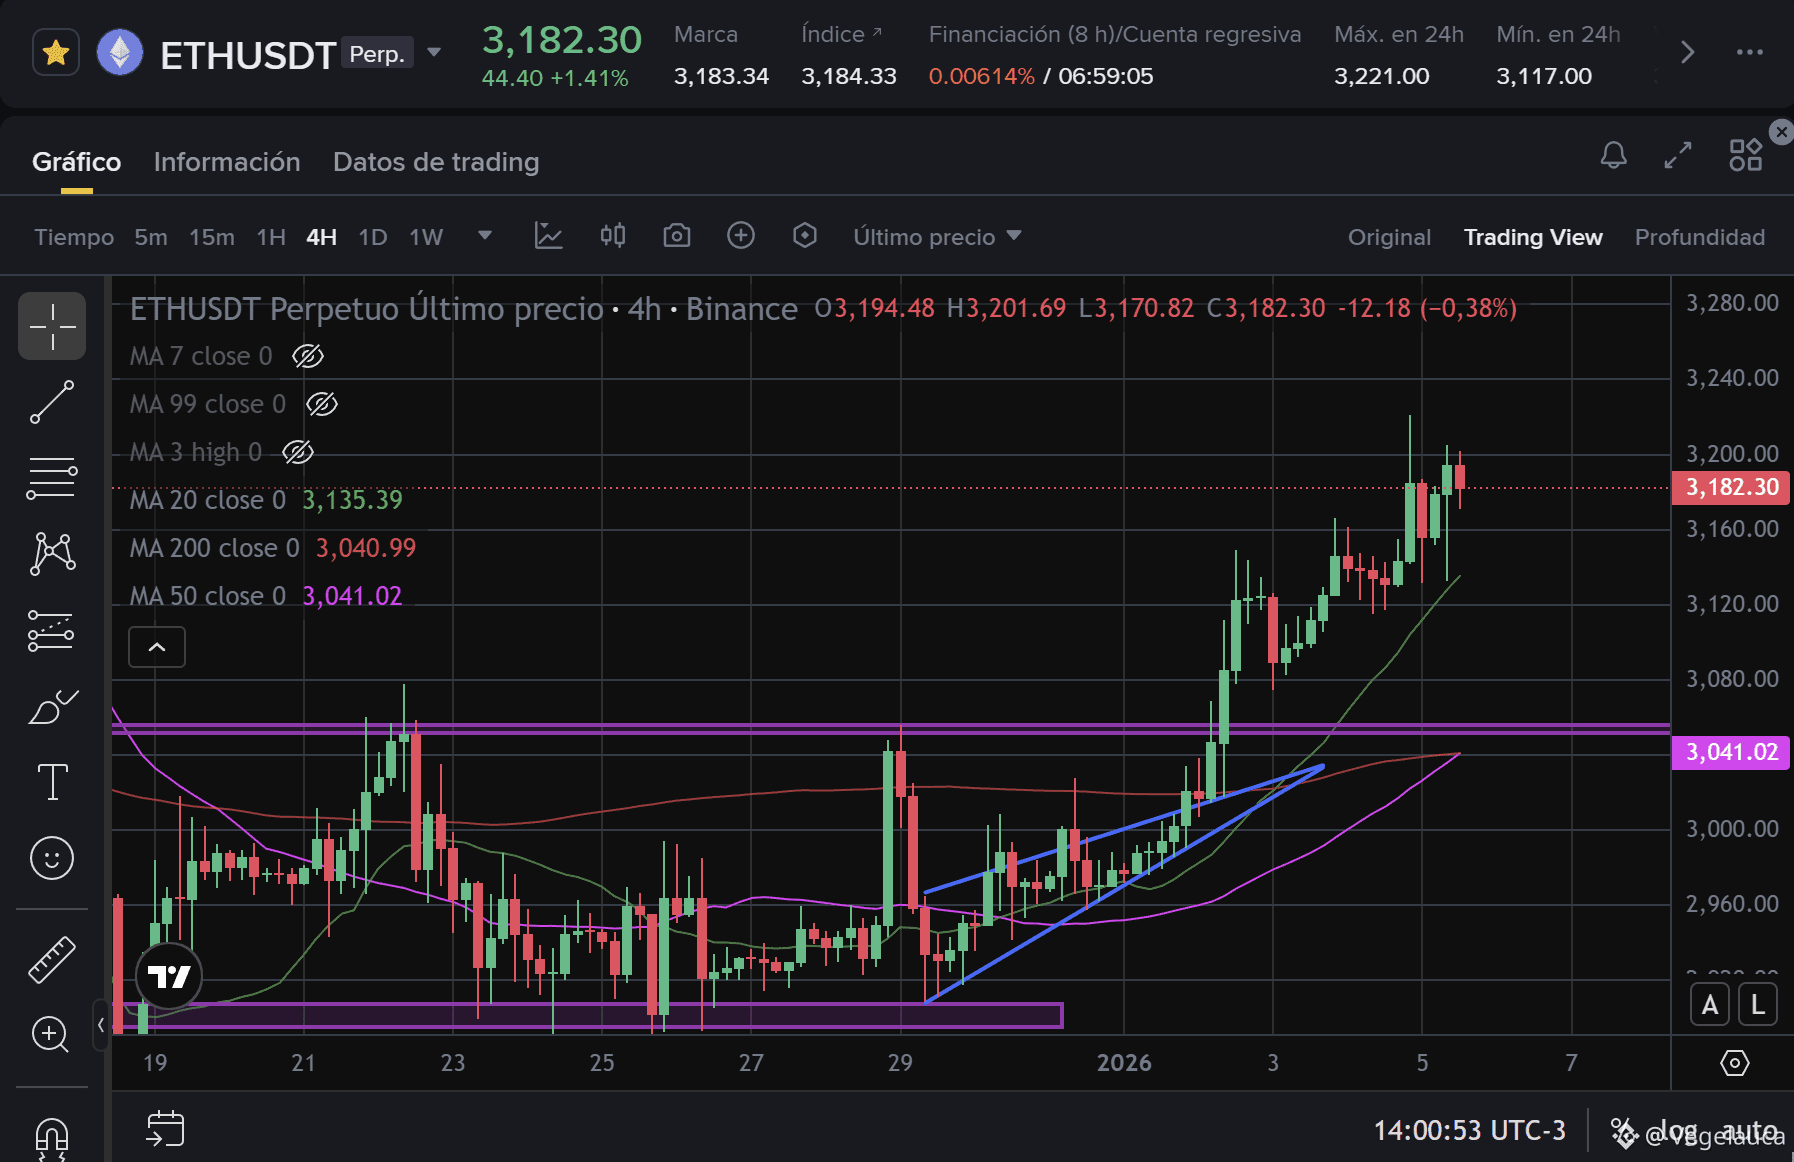Screen dimensions: 1794x1162
Task: Change the candlestick chart type icon
Action: [x=613, y=236]
